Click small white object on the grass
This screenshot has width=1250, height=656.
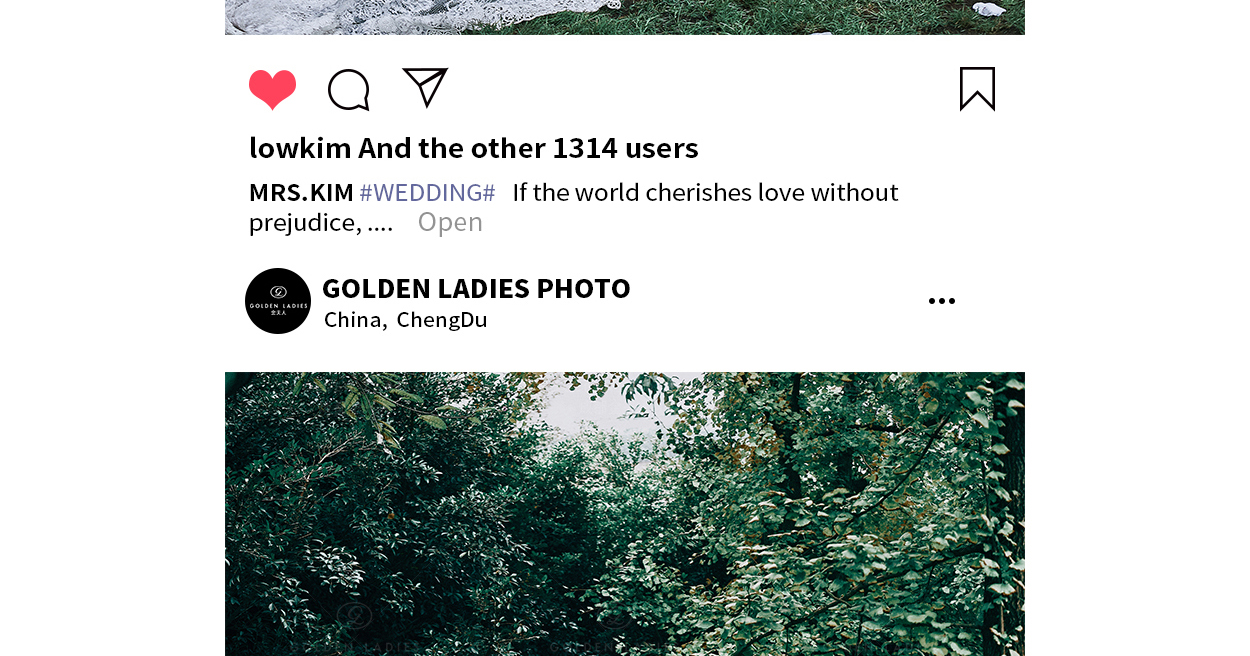click(990, 10)
